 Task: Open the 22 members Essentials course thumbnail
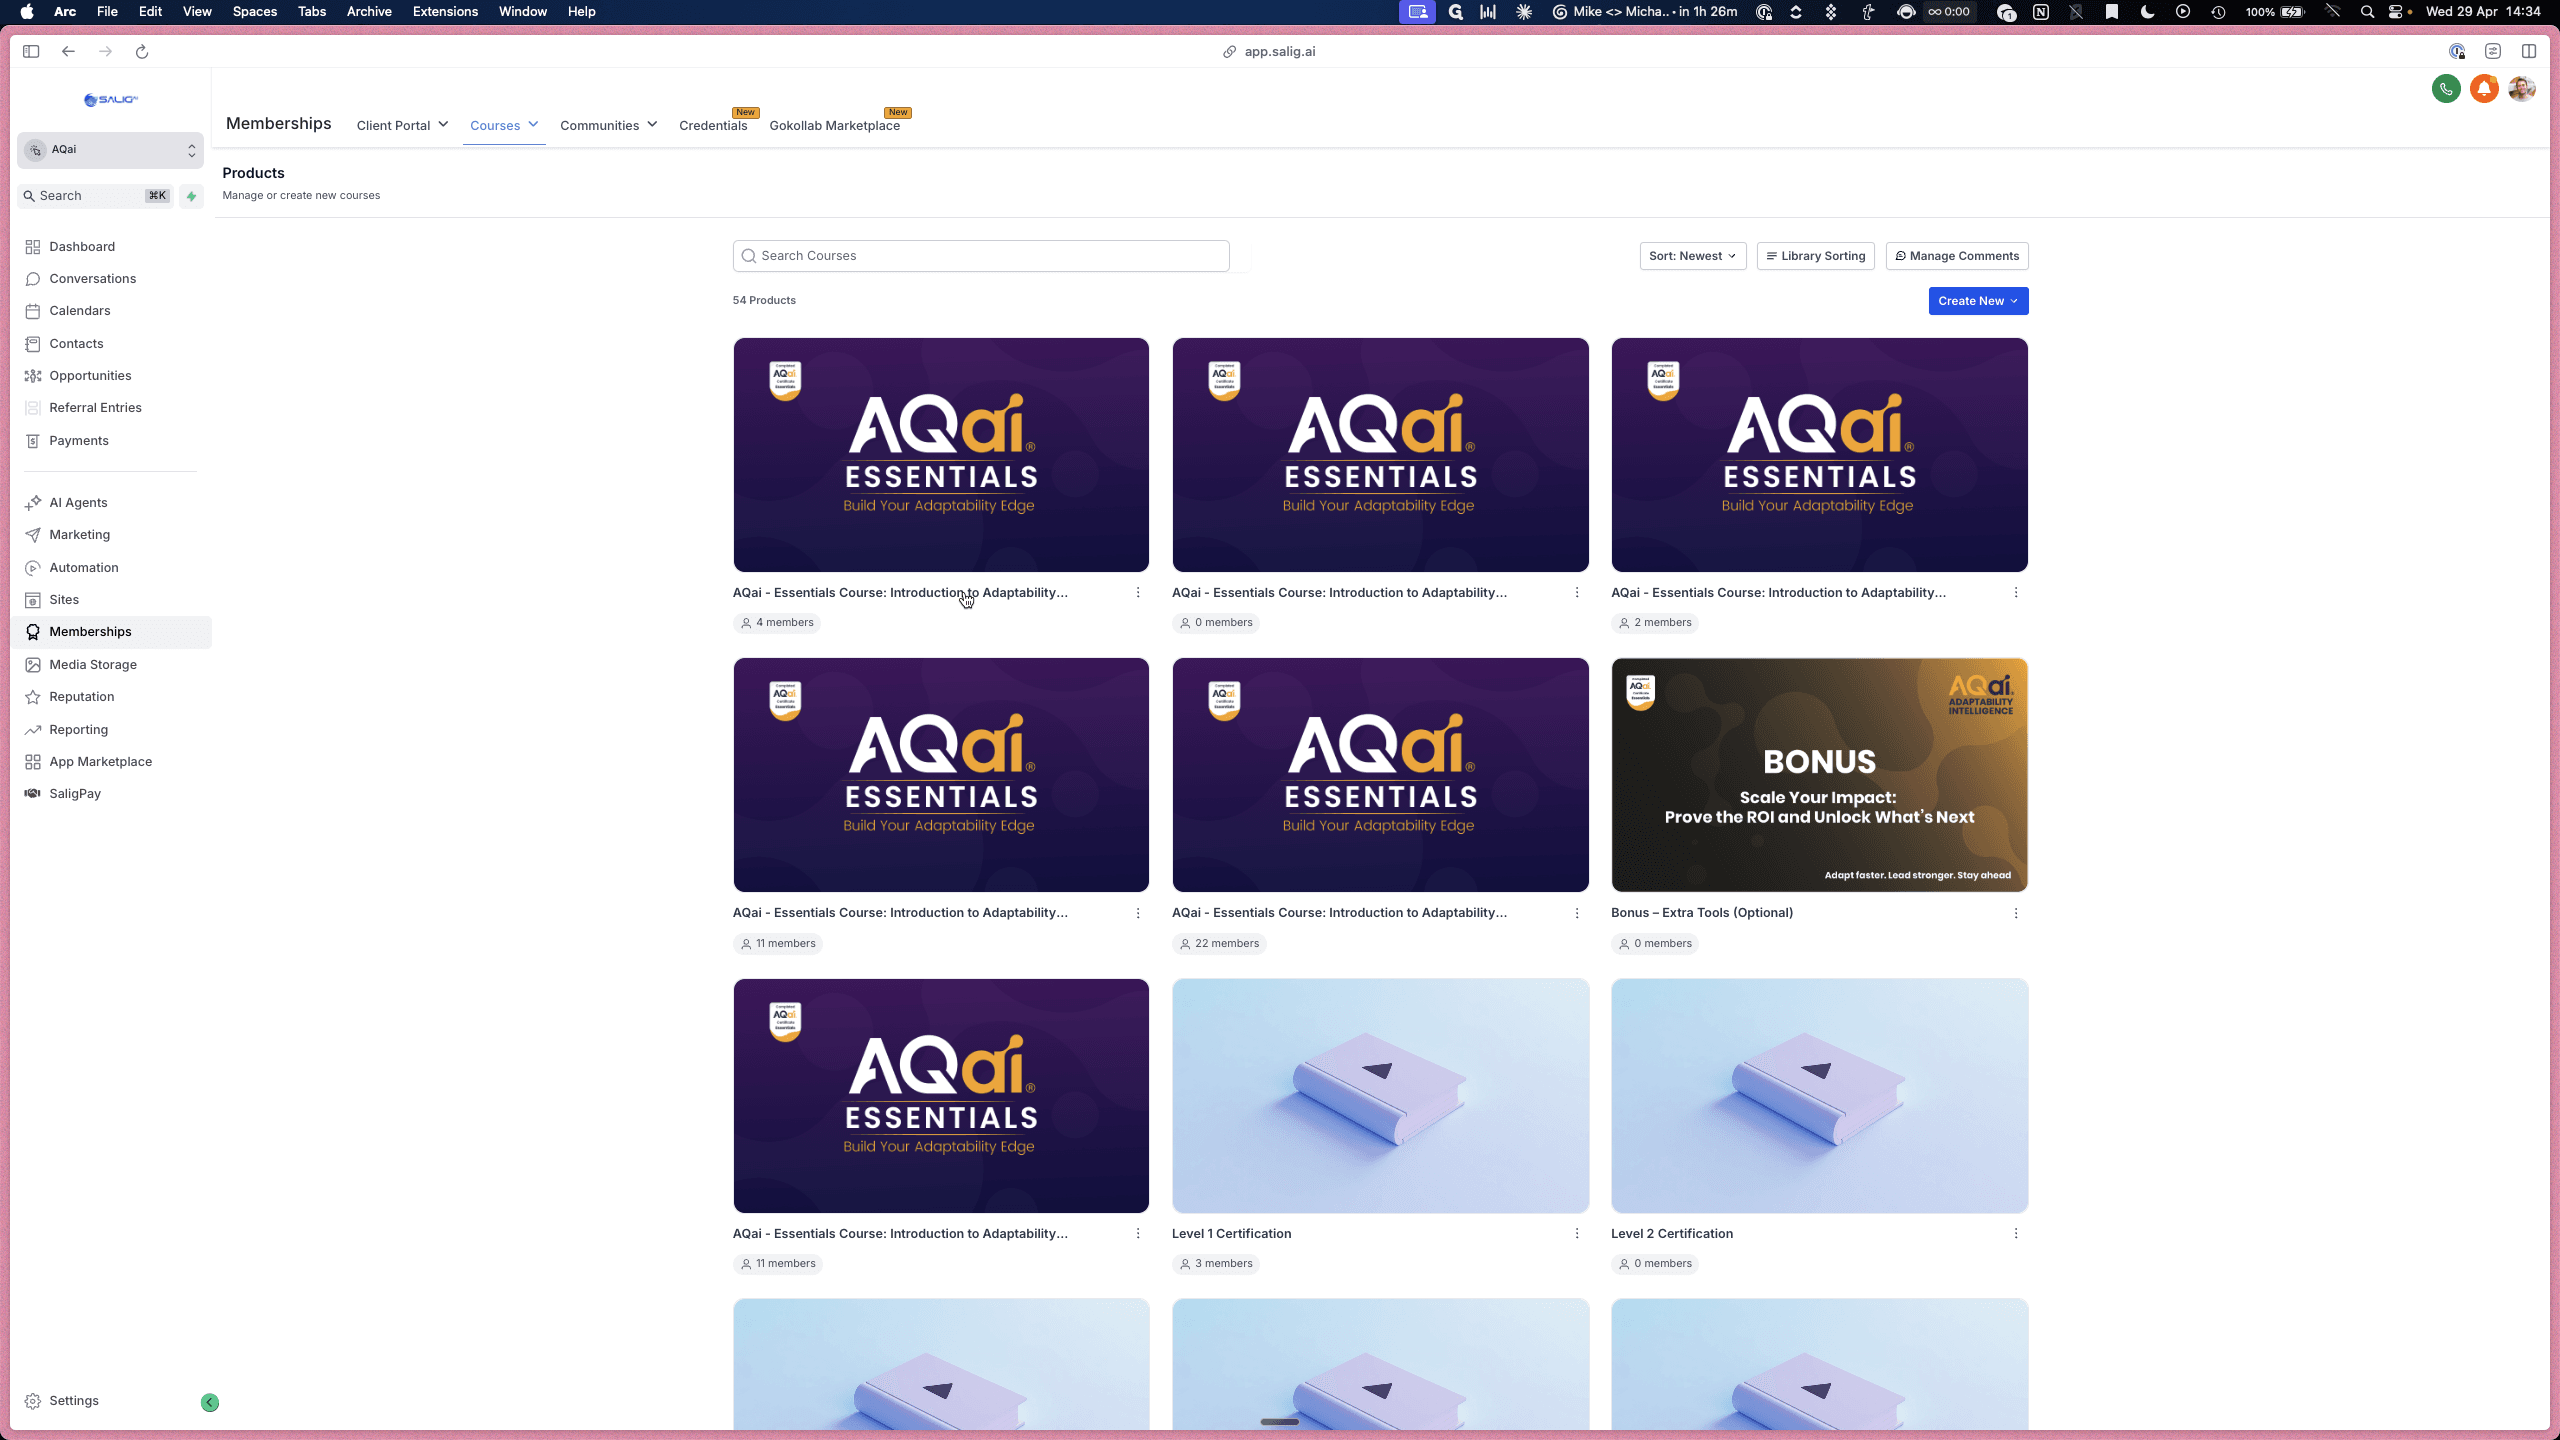(1380, 775)
